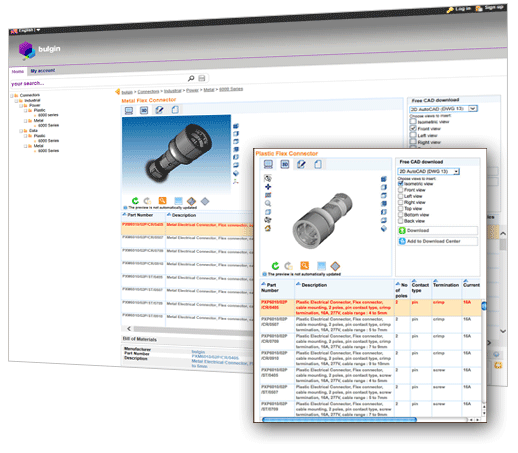Sort by Termination column arrow in Plastic table
Image resolution: width=518 pixels, height=453 pixels.
click(436, 281)
